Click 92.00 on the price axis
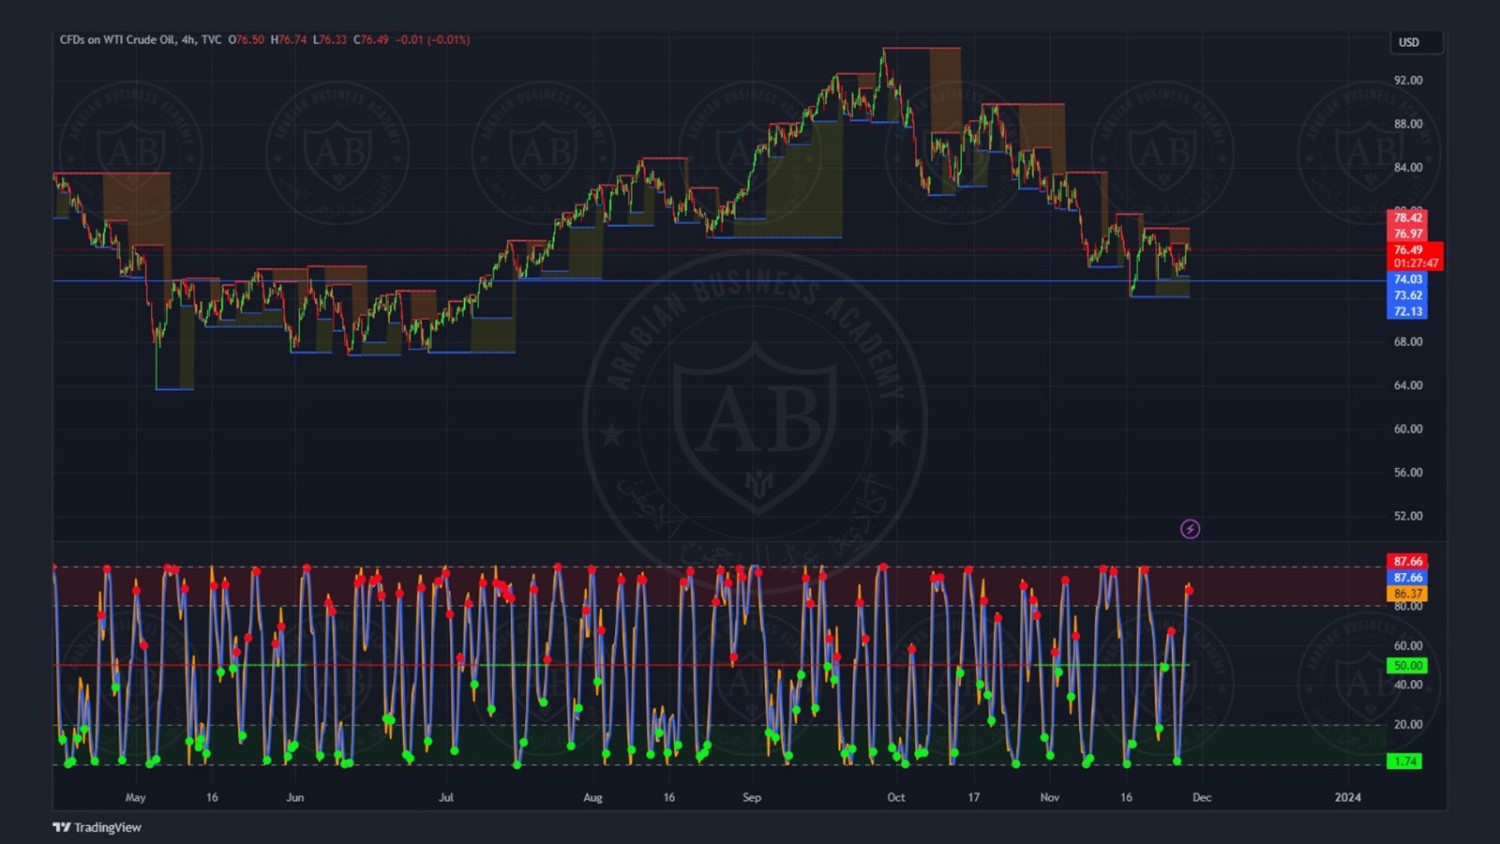 point(1408,80)
